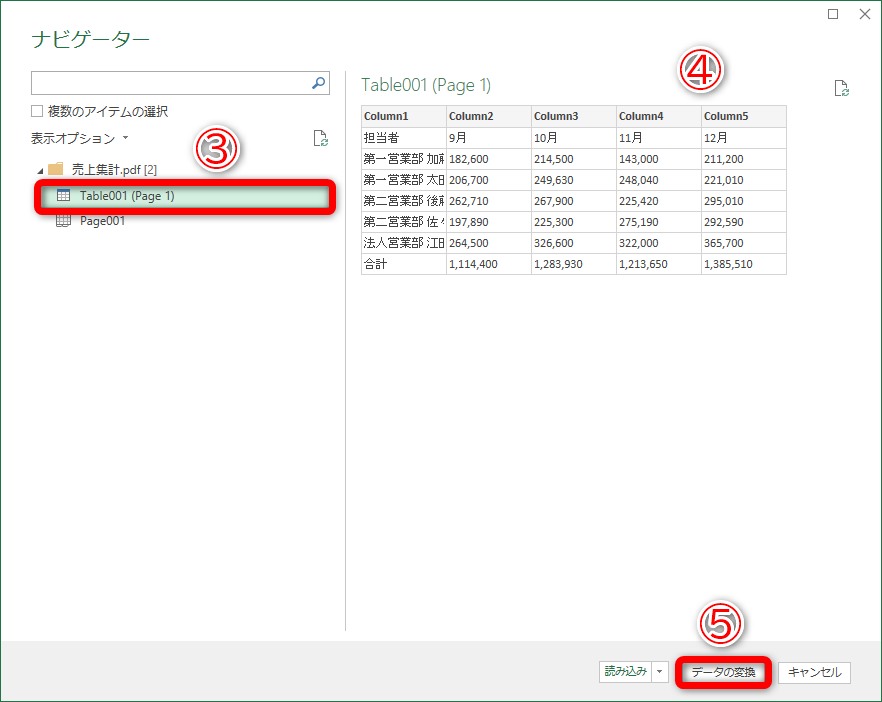Click the Column5 header
The width and height of the screenshot is (882, 702).
(x=744, y=116)
